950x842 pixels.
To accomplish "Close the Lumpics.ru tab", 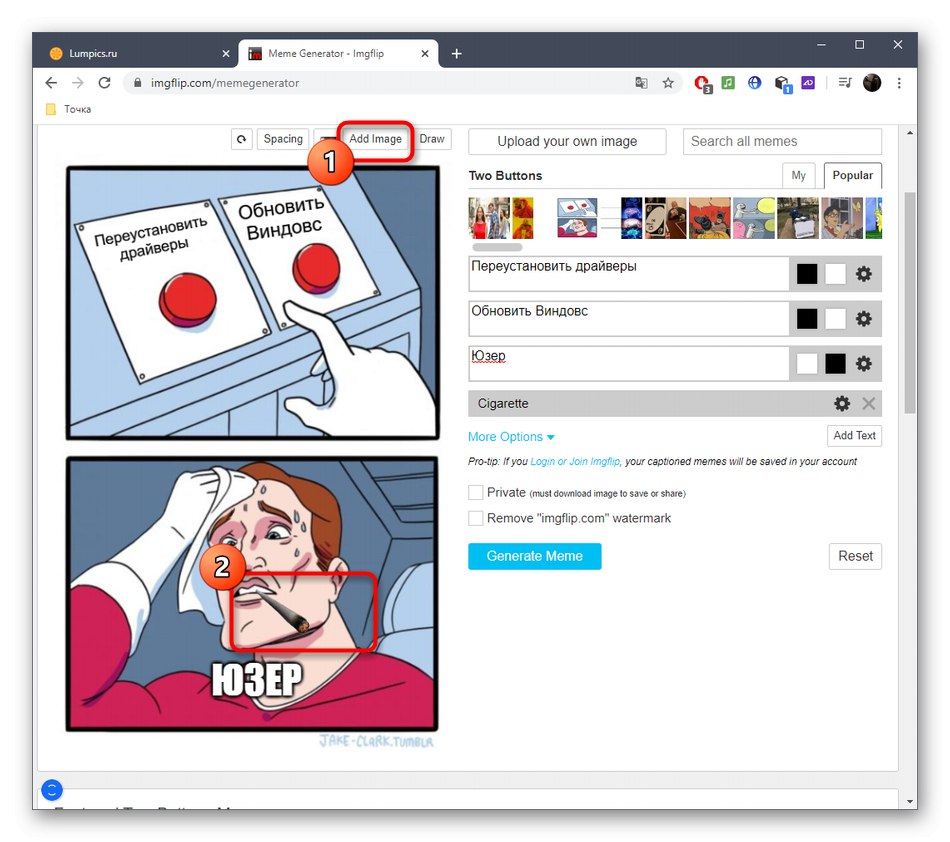I will pos(226,54).
